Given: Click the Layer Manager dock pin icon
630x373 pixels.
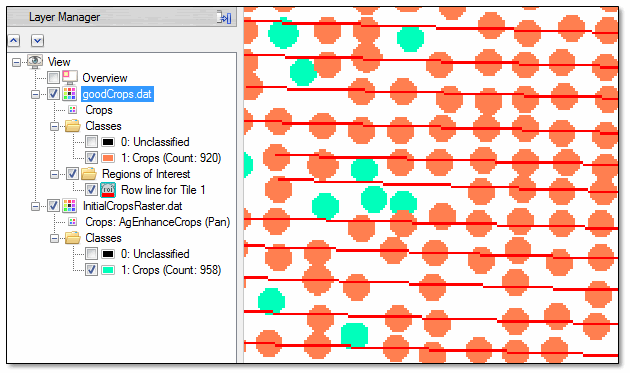Looking at the screenshot, I should 224,17.
